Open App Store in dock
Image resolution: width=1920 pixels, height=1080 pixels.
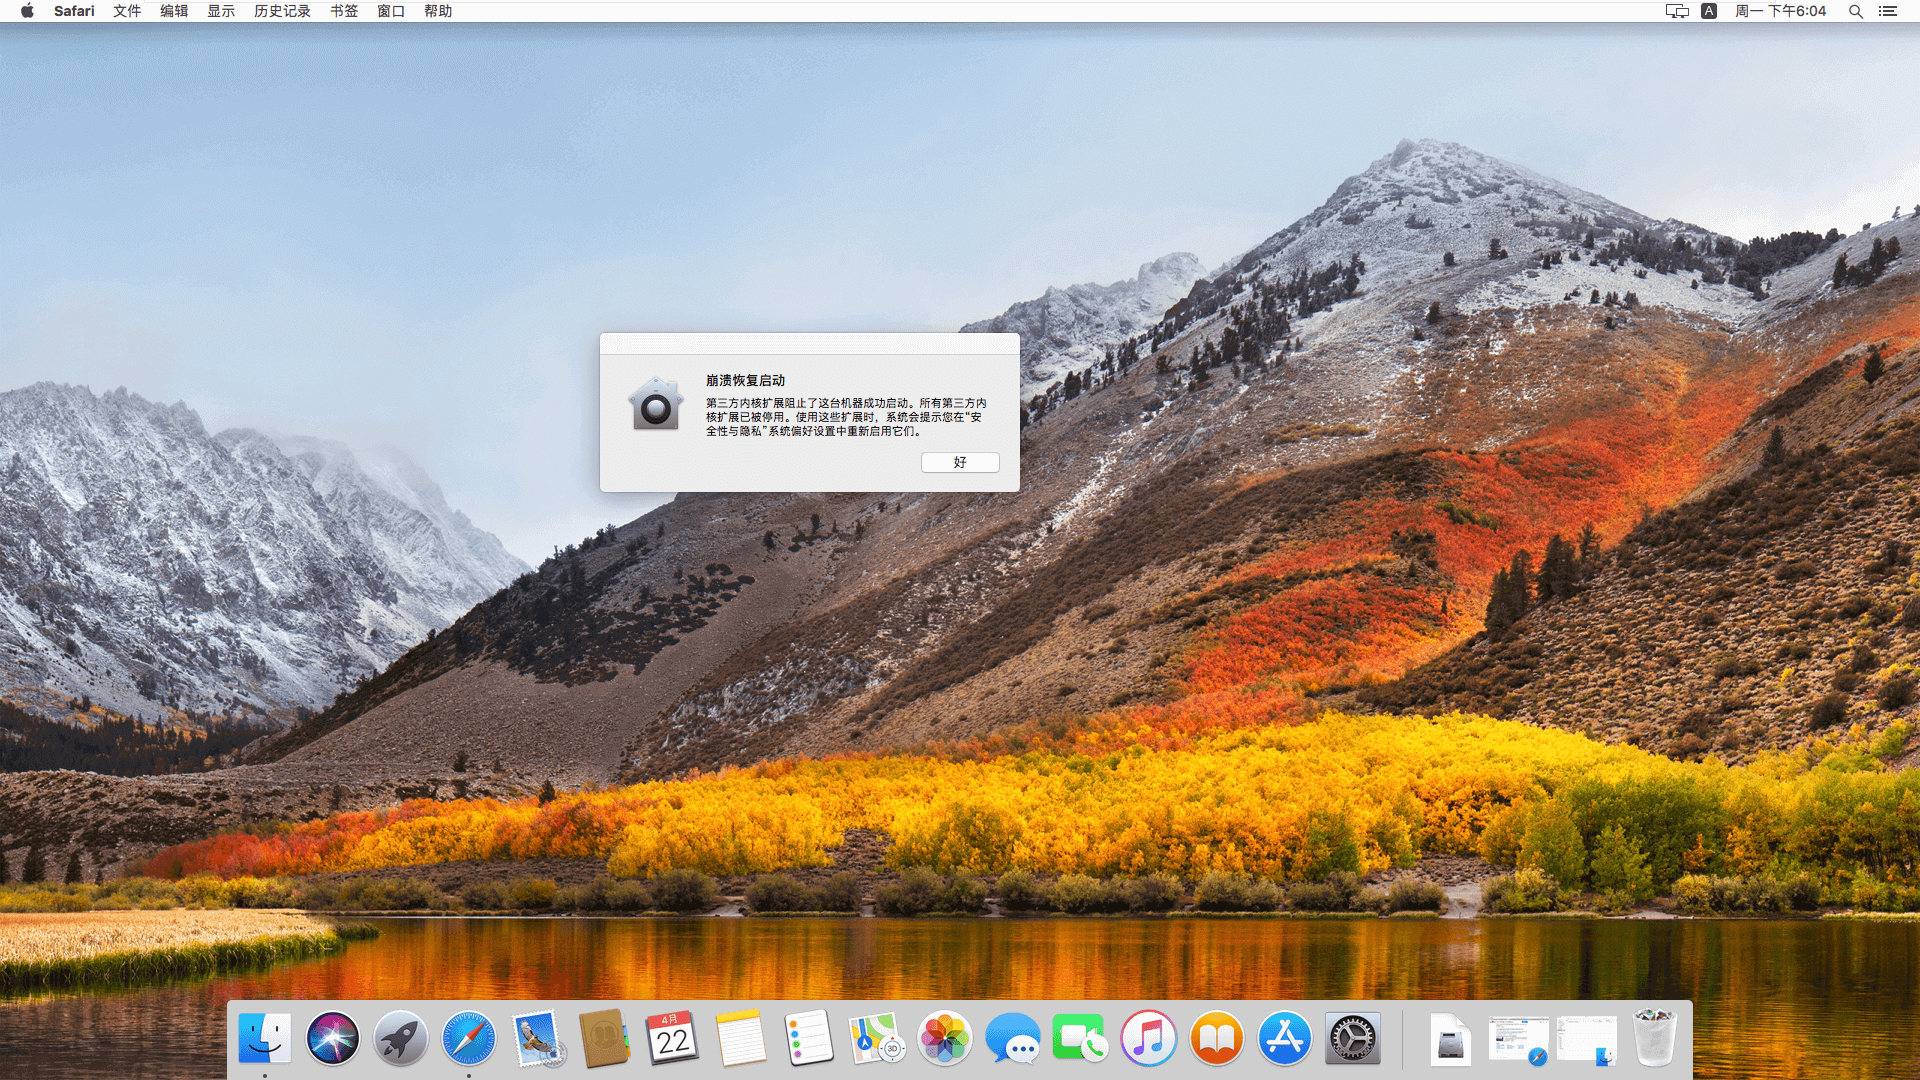(x=1284, y=1038)
